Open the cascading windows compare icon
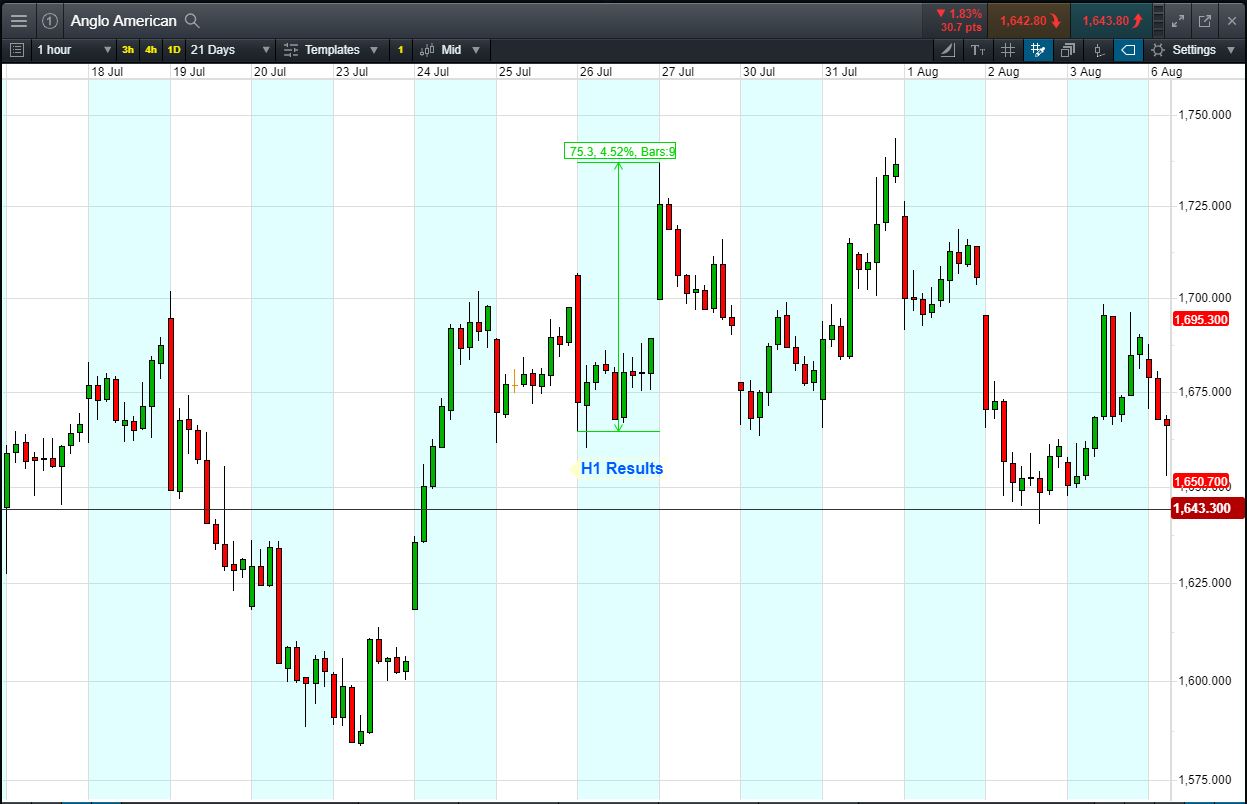 tap(1068, 50)
